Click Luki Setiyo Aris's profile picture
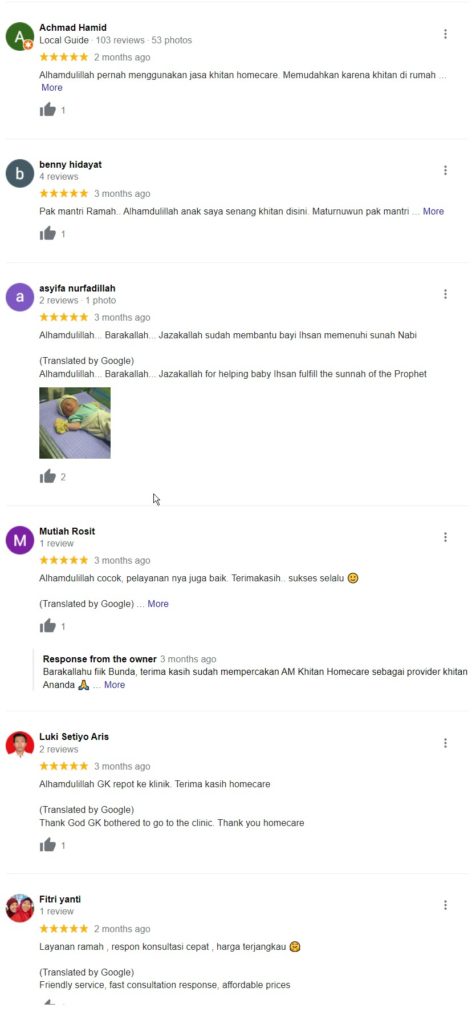Image resolution: width=476 pixels, height=1024 pixels. (20, 744)
